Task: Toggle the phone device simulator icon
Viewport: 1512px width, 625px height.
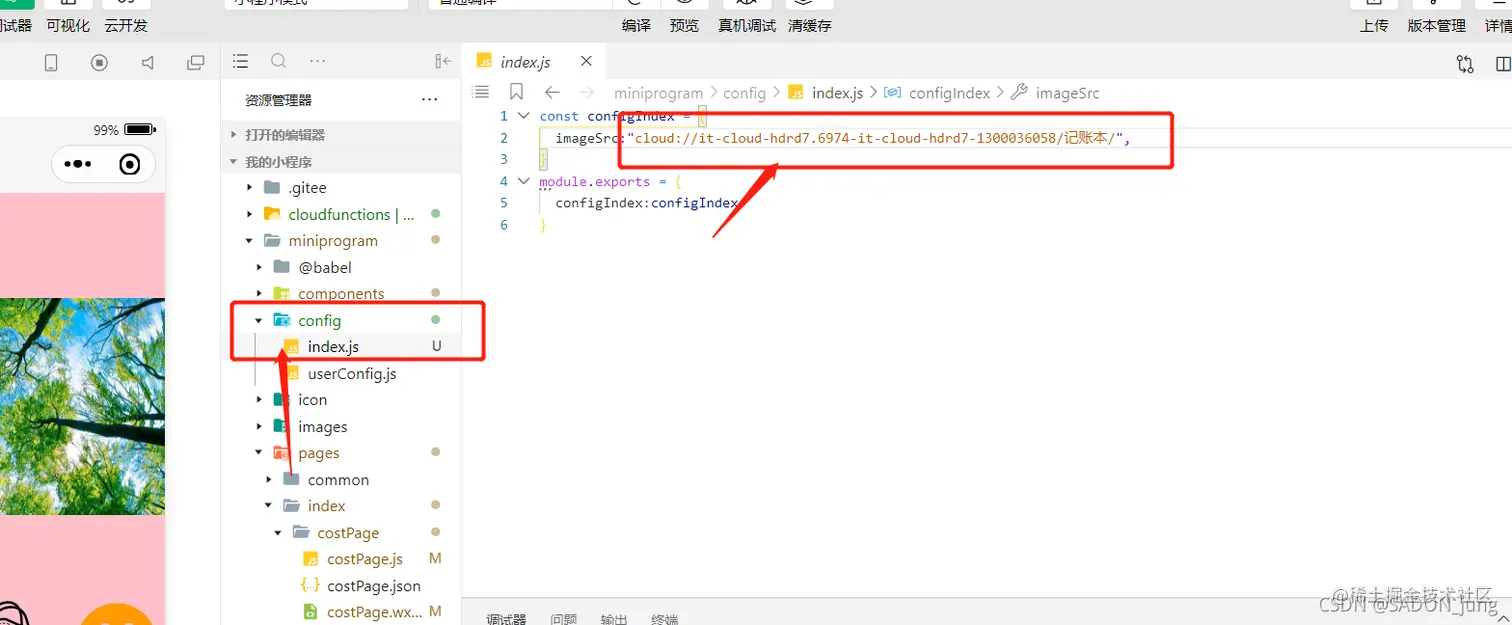Action: 51,63
